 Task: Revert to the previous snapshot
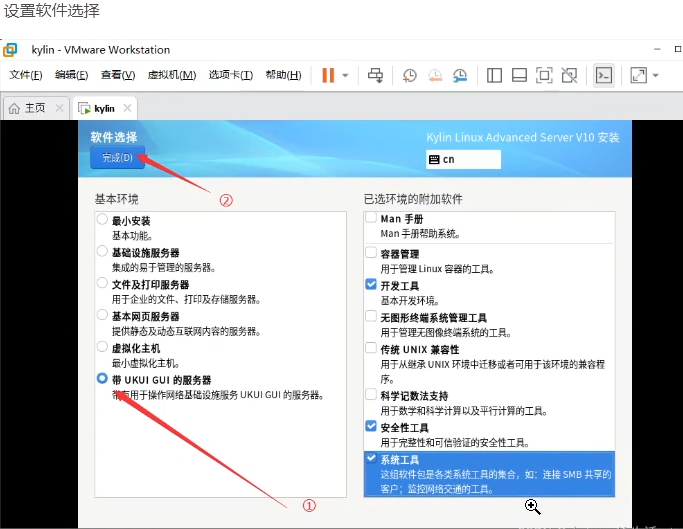coord(435,75)
